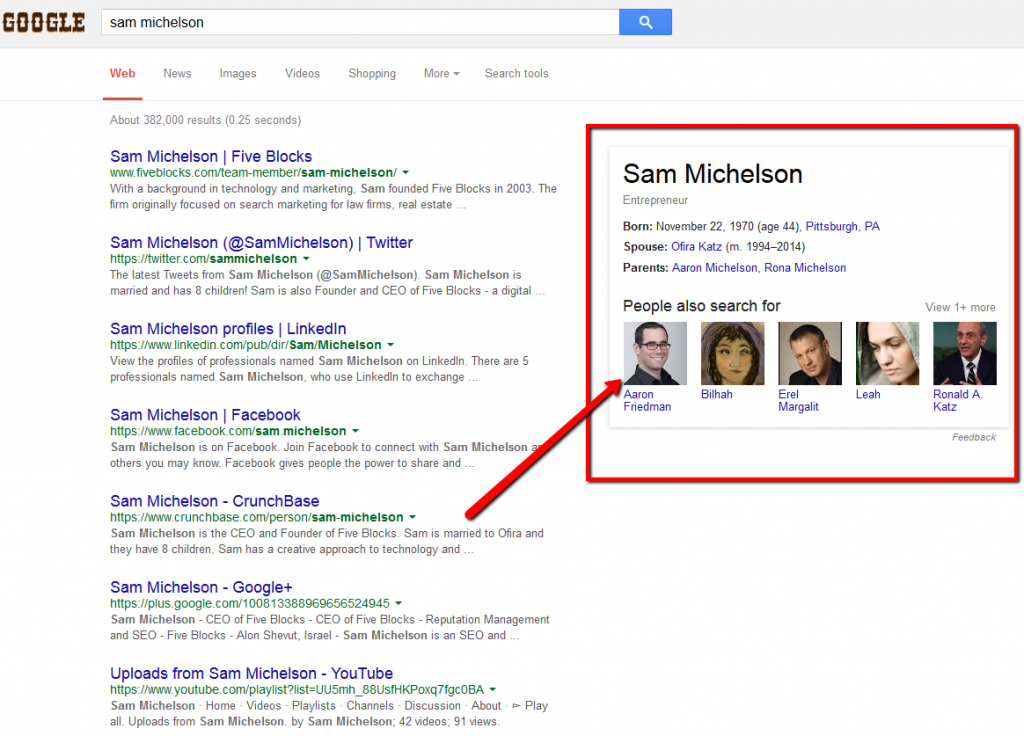Click the linkedin.com/pub/dir green URL text

[246, 345]
